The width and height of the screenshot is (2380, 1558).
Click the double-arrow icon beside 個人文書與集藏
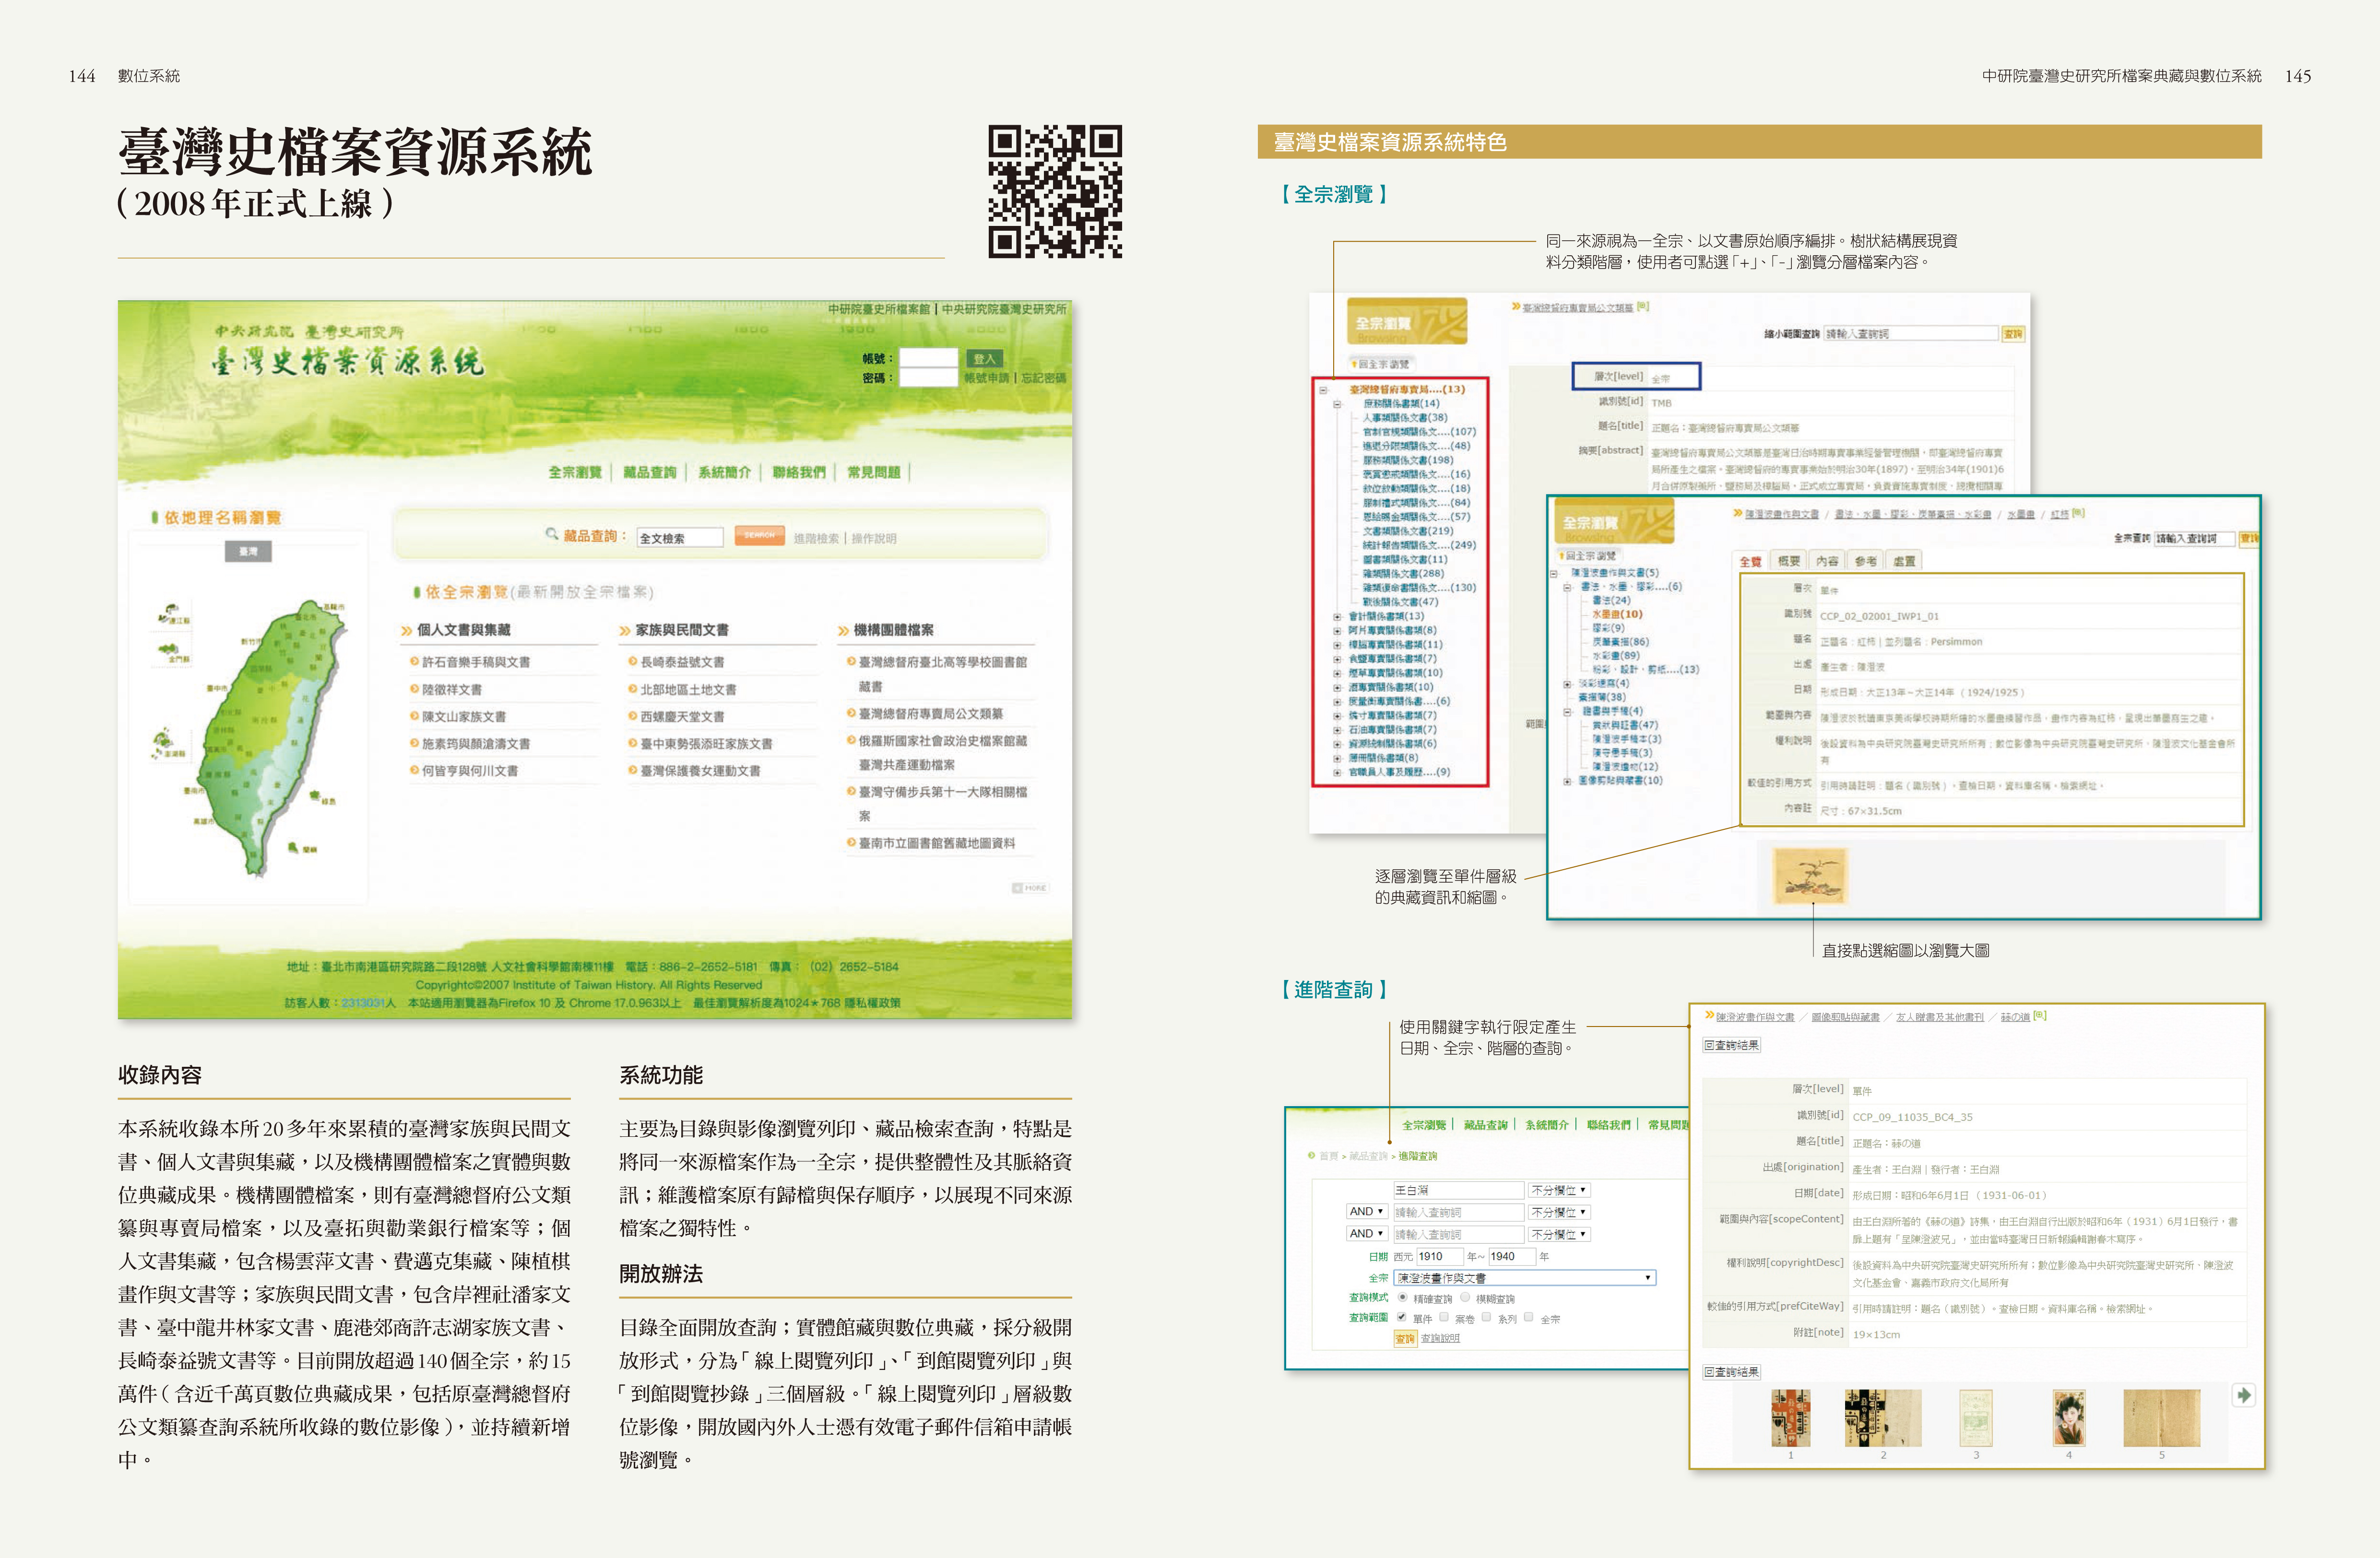(x=406, y=630)
